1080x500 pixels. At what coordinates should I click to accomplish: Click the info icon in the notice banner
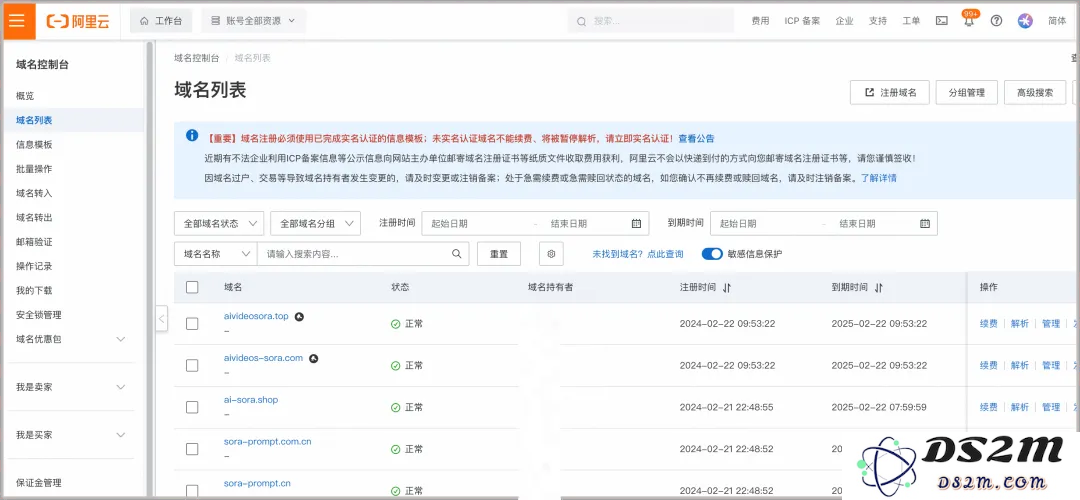(x=192, y=135)
